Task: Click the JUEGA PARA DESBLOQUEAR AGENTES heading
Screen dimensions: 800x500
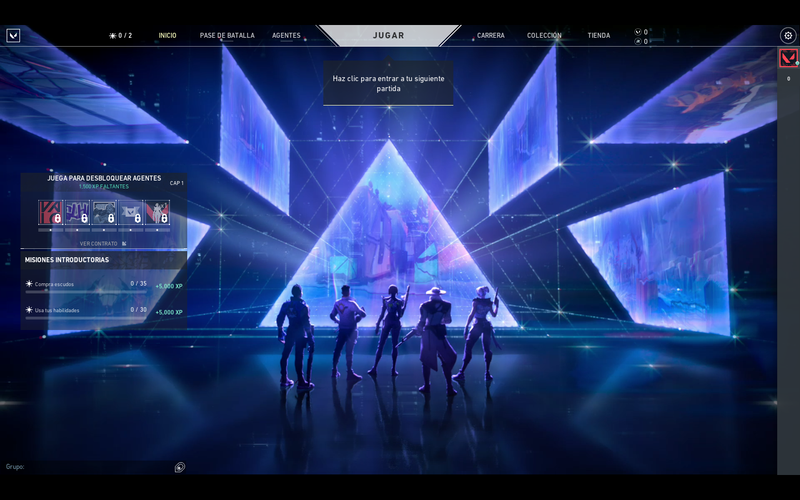Action: pos(104,178)
